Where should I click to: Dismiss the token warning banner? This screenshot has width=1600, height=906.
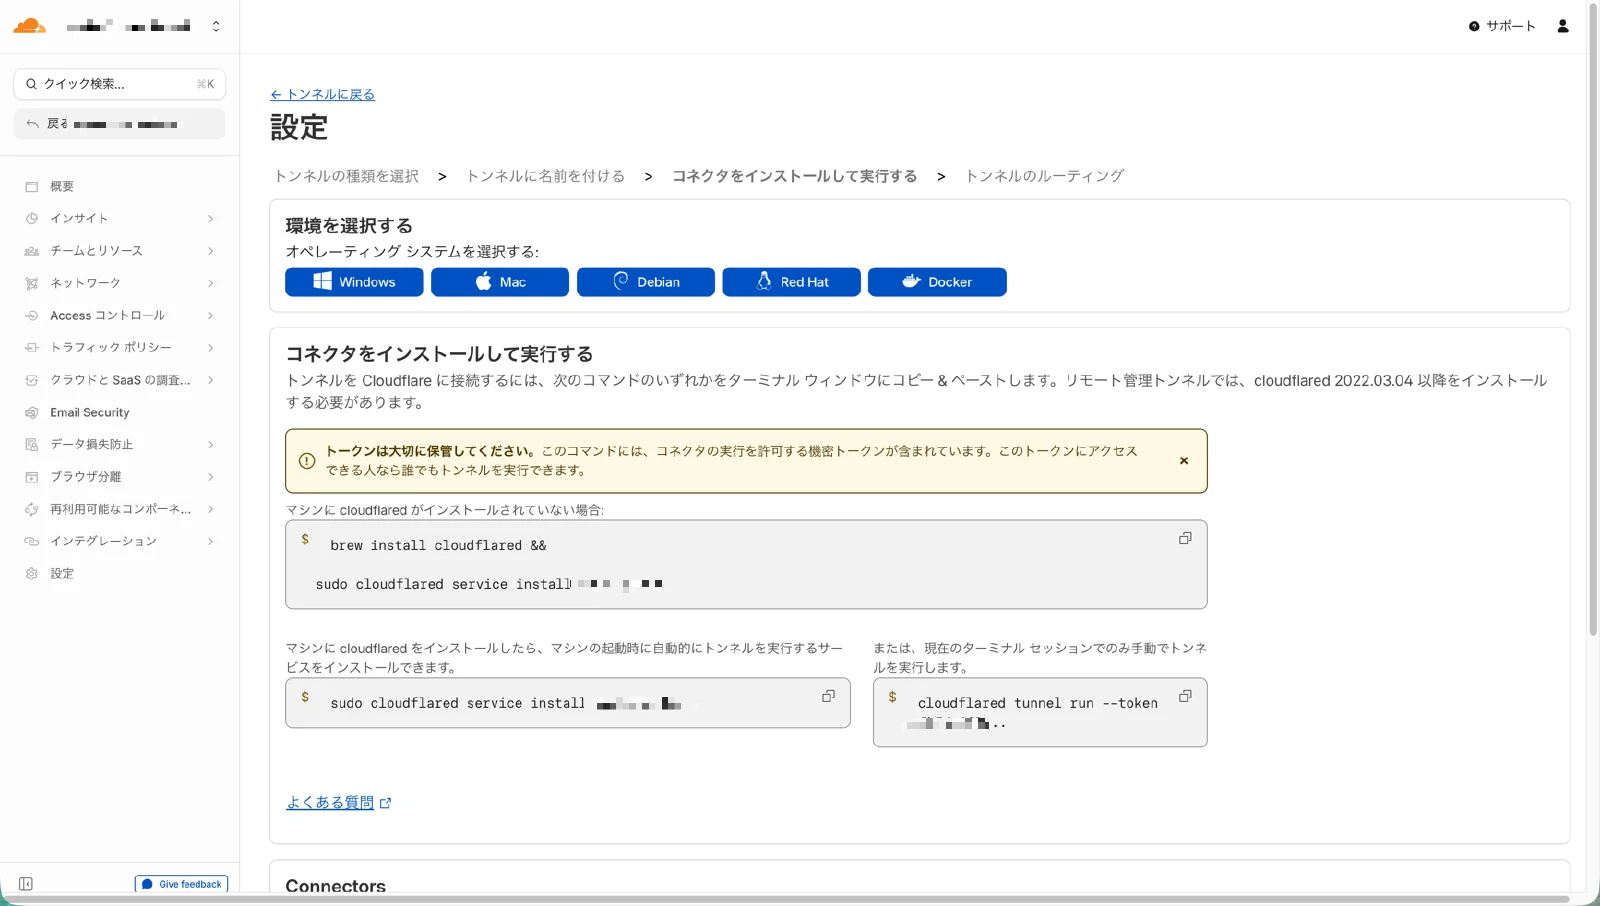[x=1183, y=460]
